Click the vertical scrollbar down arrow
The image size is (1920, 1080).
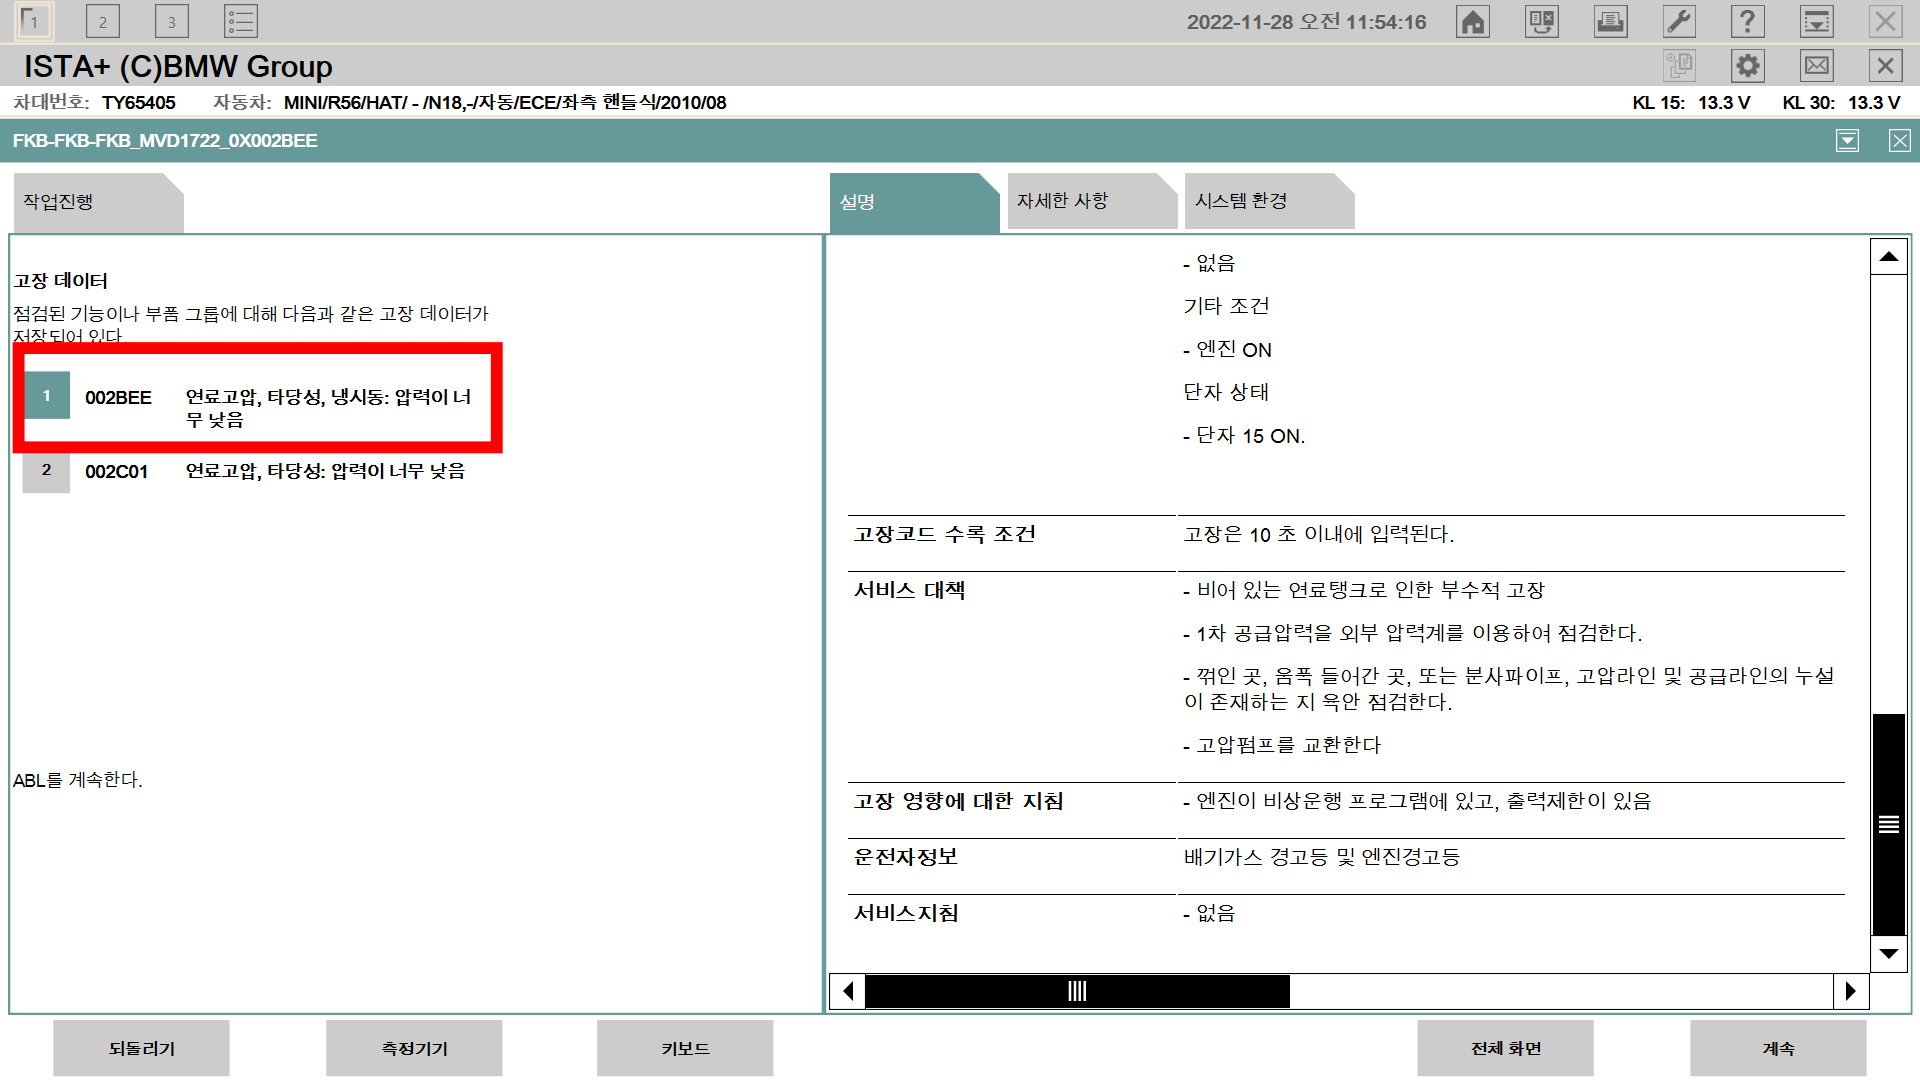pos(1888,953)
